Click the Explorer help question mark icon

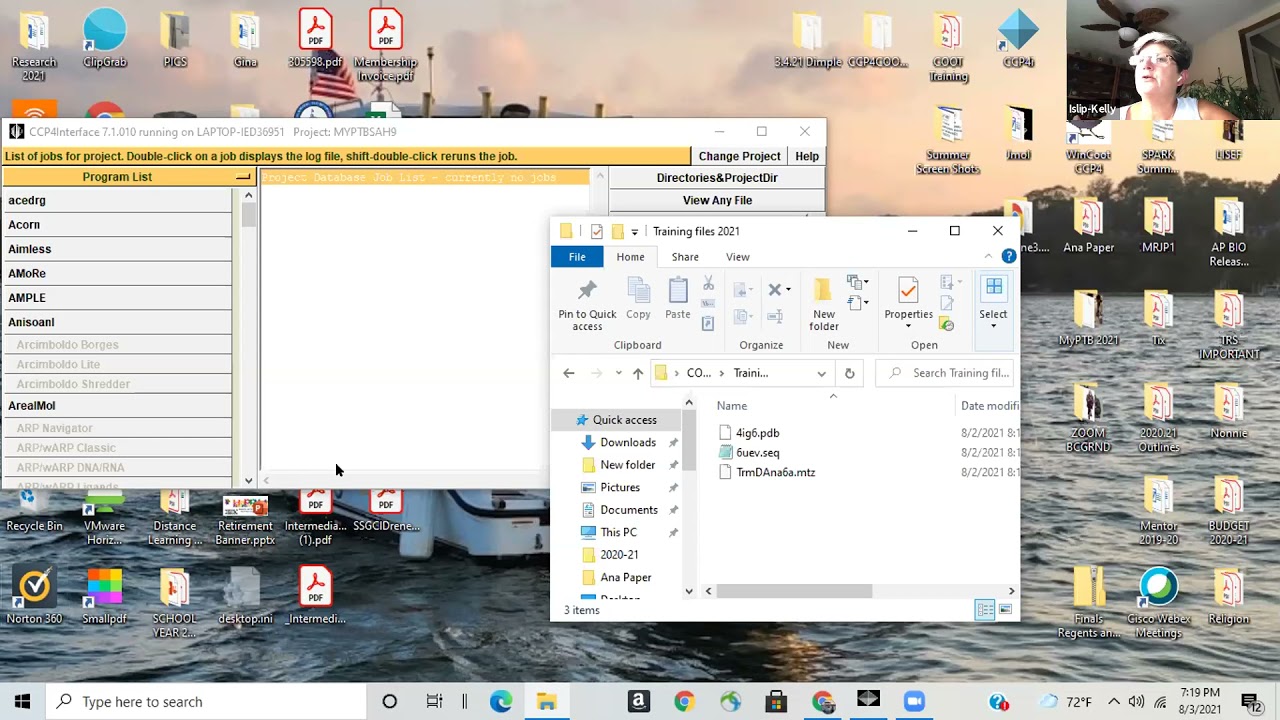click(1009, 257)
